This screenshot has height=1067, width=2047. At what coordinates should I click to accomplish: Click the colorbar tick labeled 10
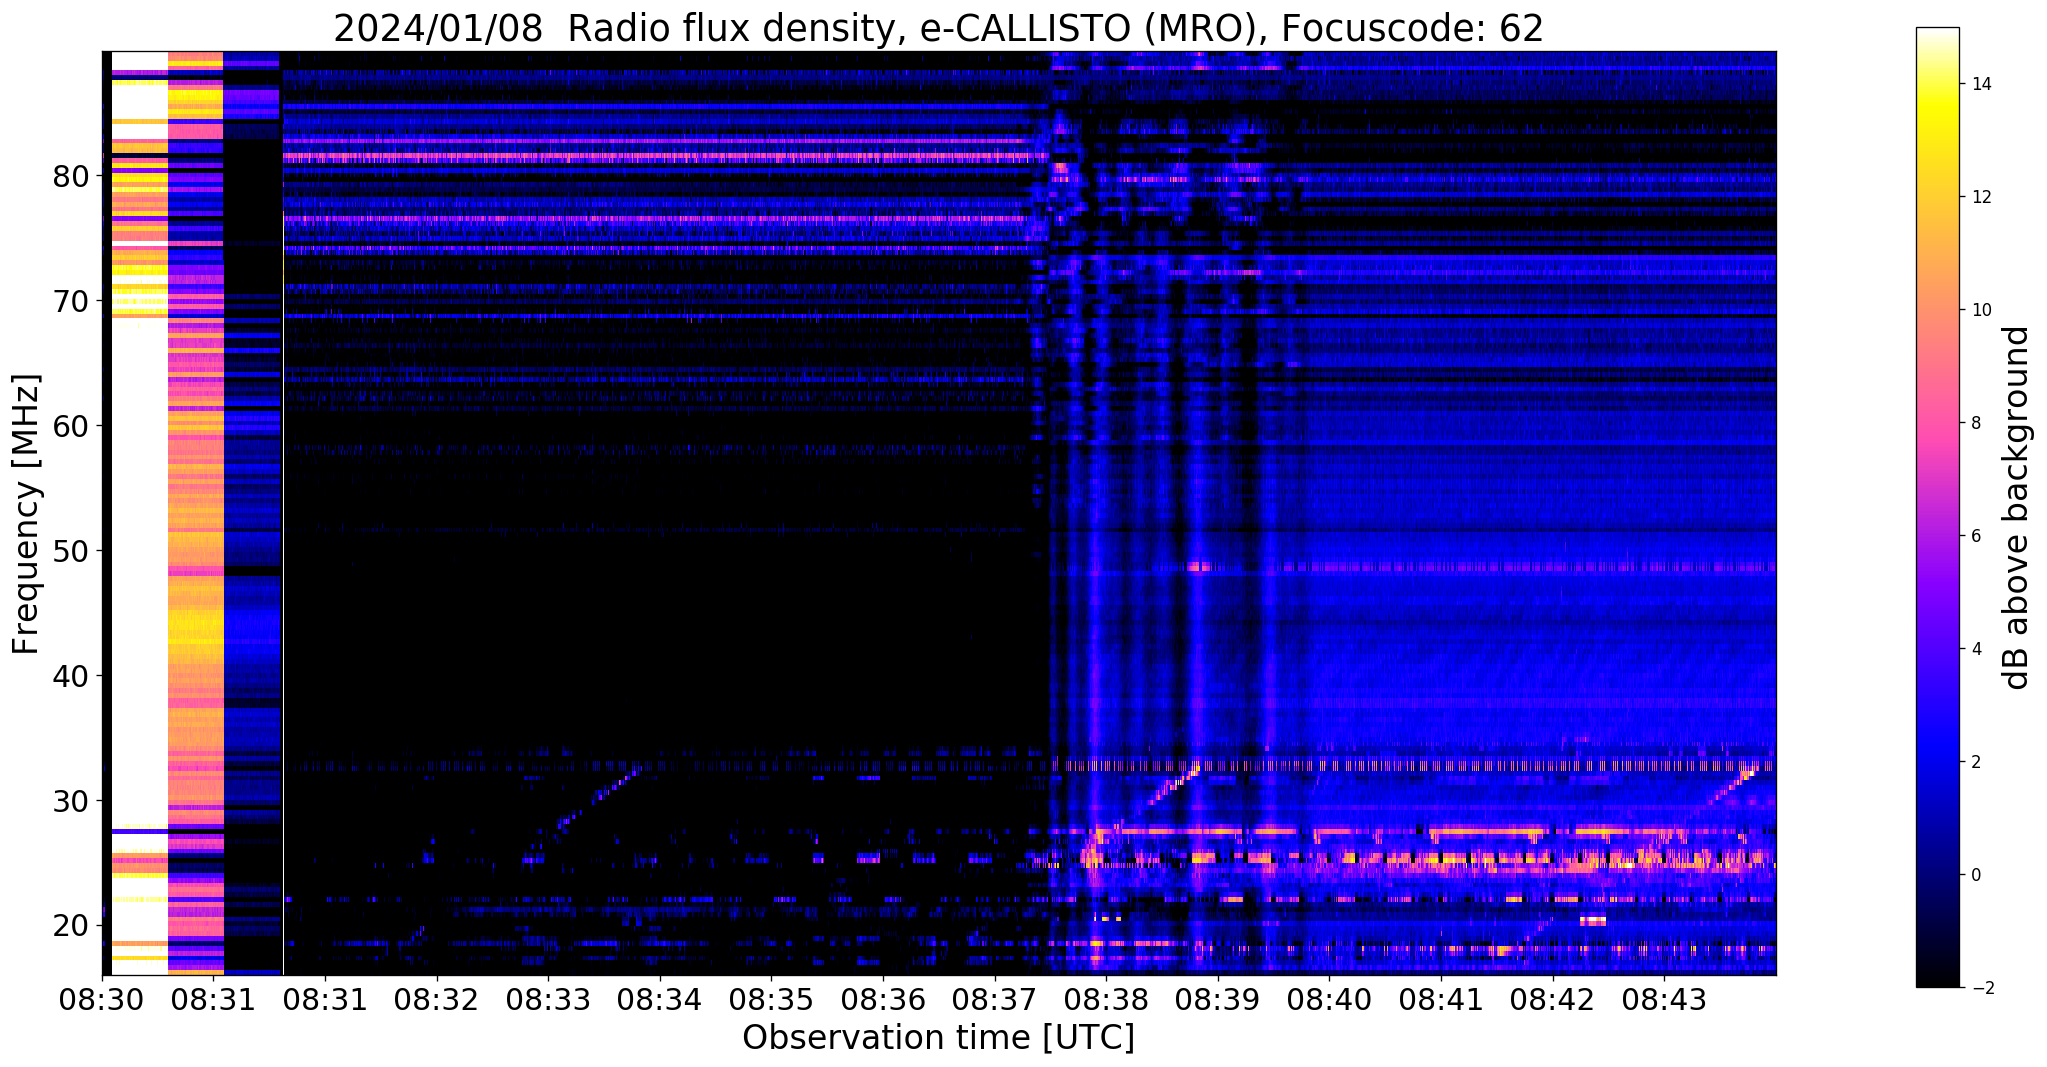point(1980,310)
